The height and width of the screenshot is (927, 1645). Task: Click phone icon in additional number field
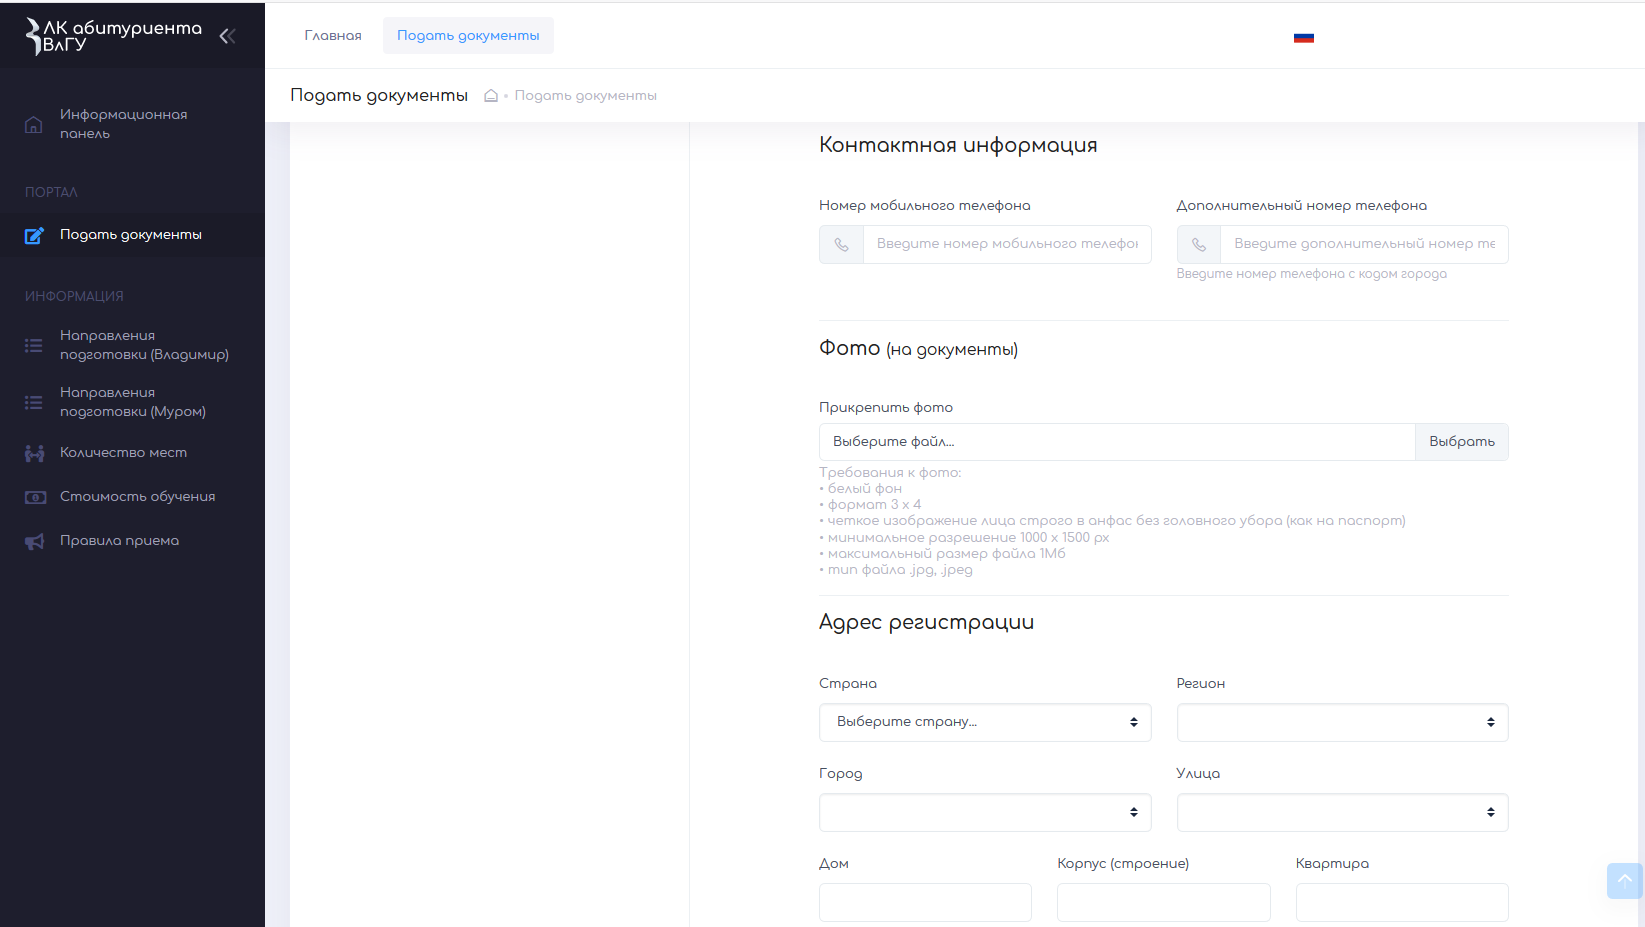[x=1199, y=244]
